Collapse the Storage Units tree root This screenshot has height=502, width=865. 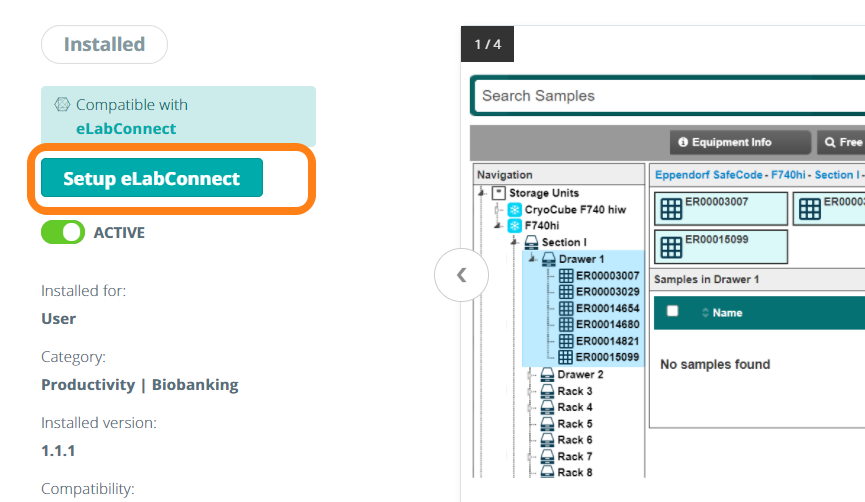pos(483,193)
